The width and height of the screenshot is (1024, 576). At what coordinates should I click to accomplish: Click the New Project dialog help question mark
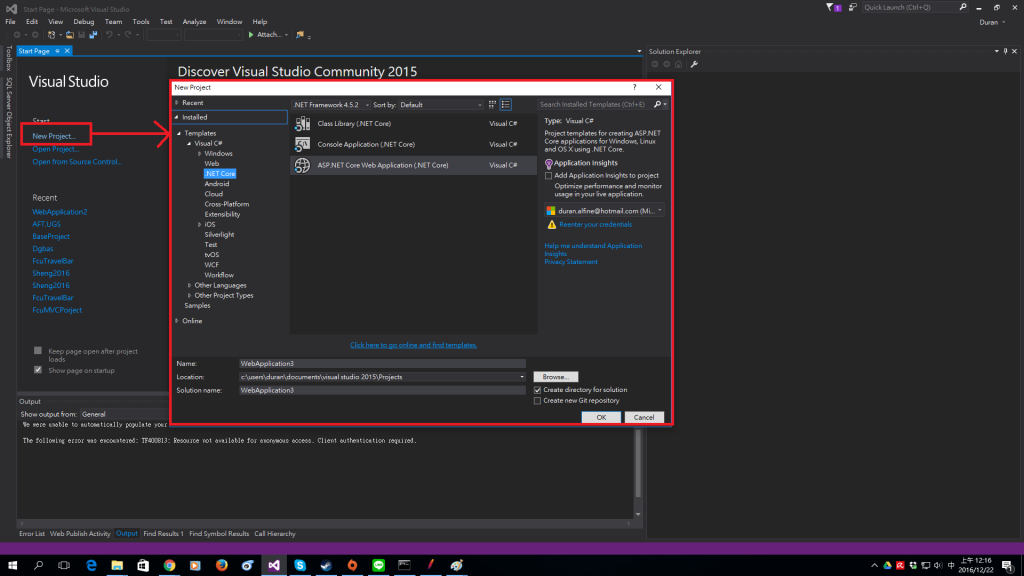[x=634, y=87]
